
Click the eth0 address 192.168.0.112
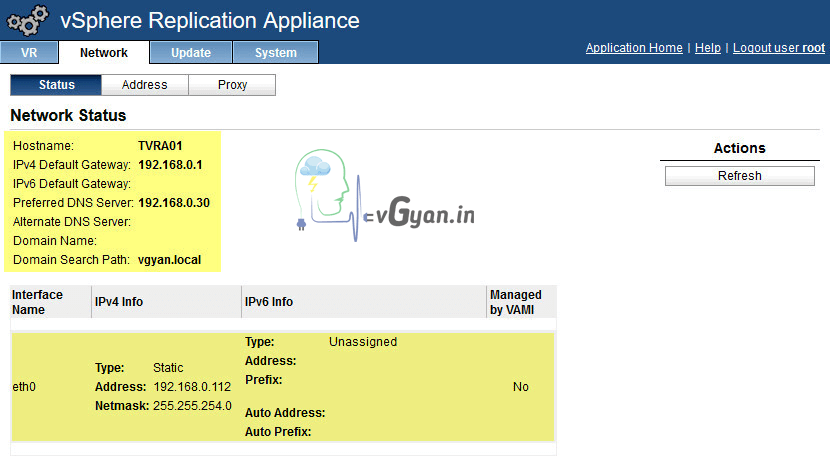click(192, 387)
